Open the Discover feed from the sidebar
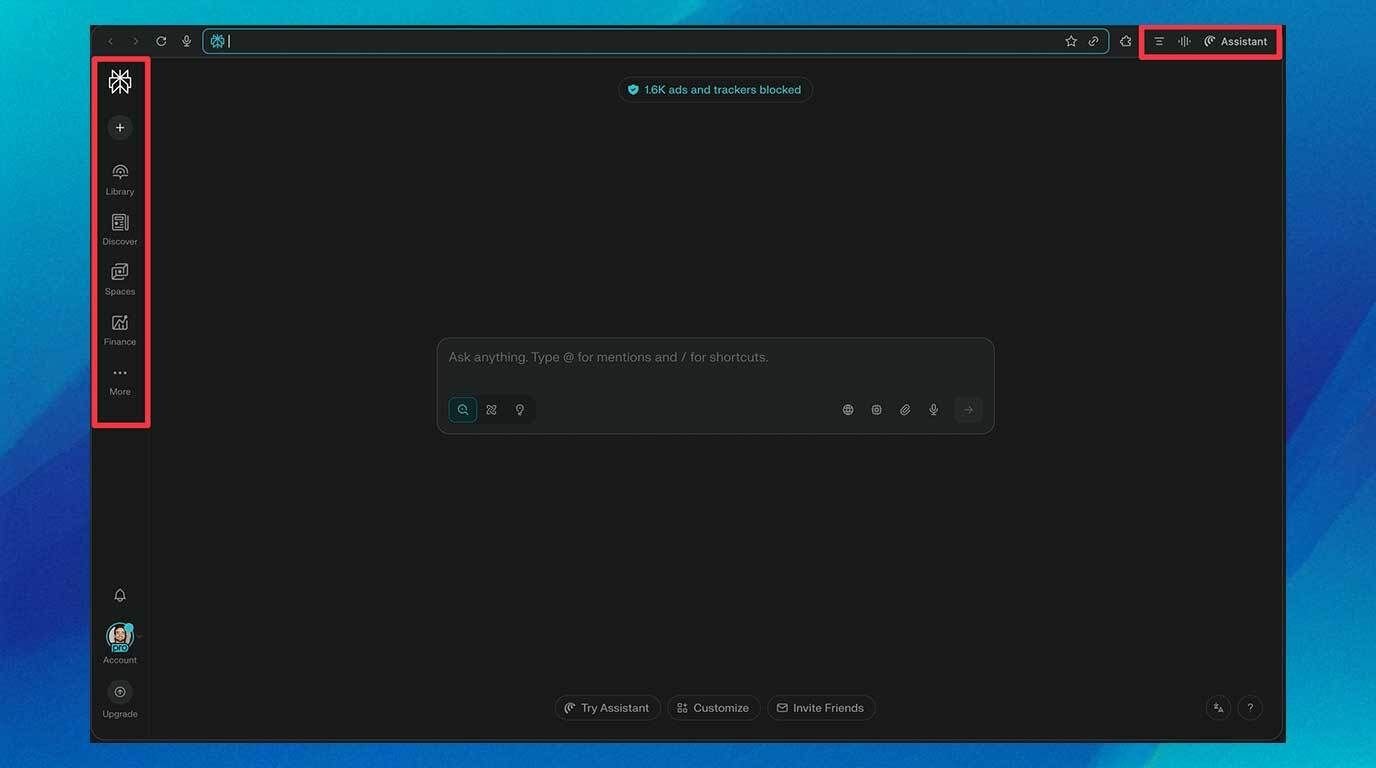Viewport: 1376px width, 768px height. 119,227
